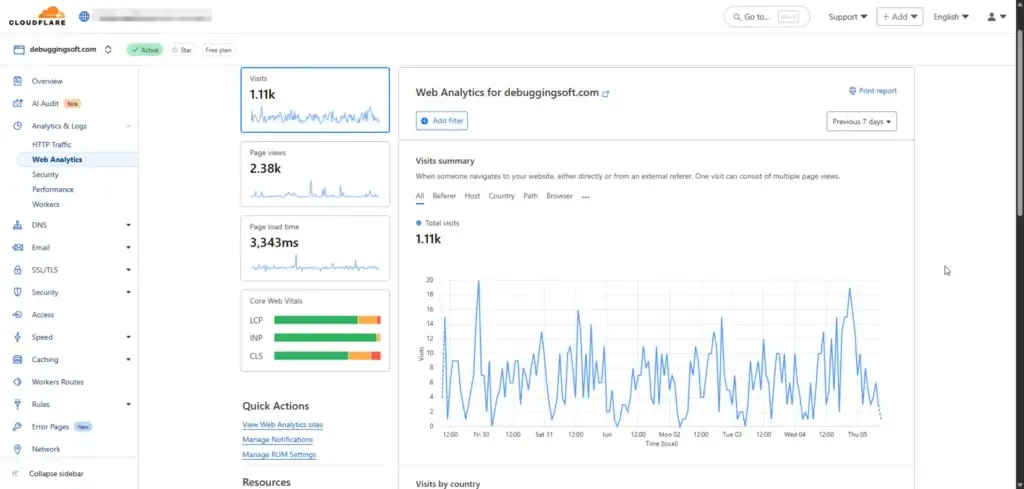
Task: Expand the Rules section arrow
Action: 128,404
